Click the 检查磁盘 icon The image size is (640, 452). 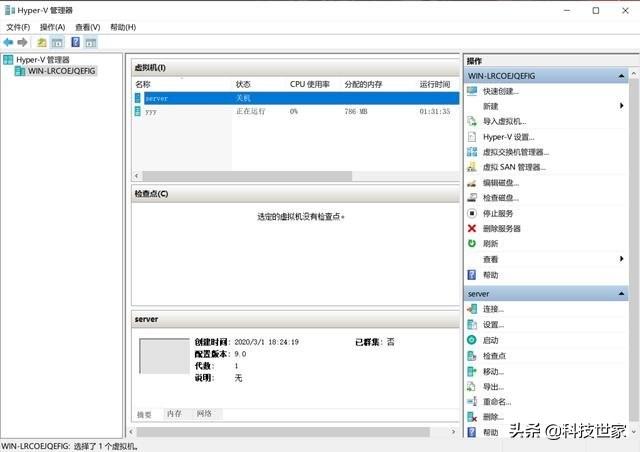(x=472, y=198)
